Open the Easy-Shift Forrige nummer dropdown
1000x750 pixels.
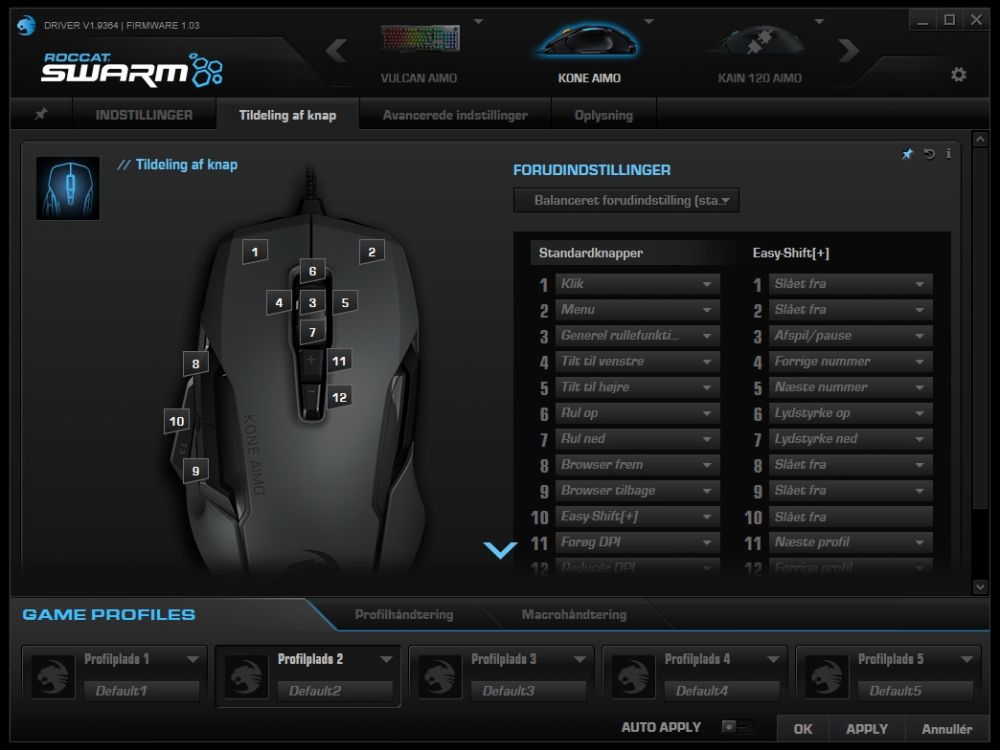851,362
